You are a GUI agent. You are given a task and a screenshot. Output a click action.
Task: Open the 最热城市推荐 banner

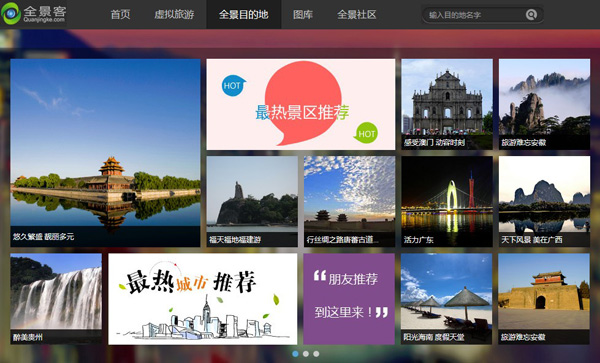[x=203, y=299]
